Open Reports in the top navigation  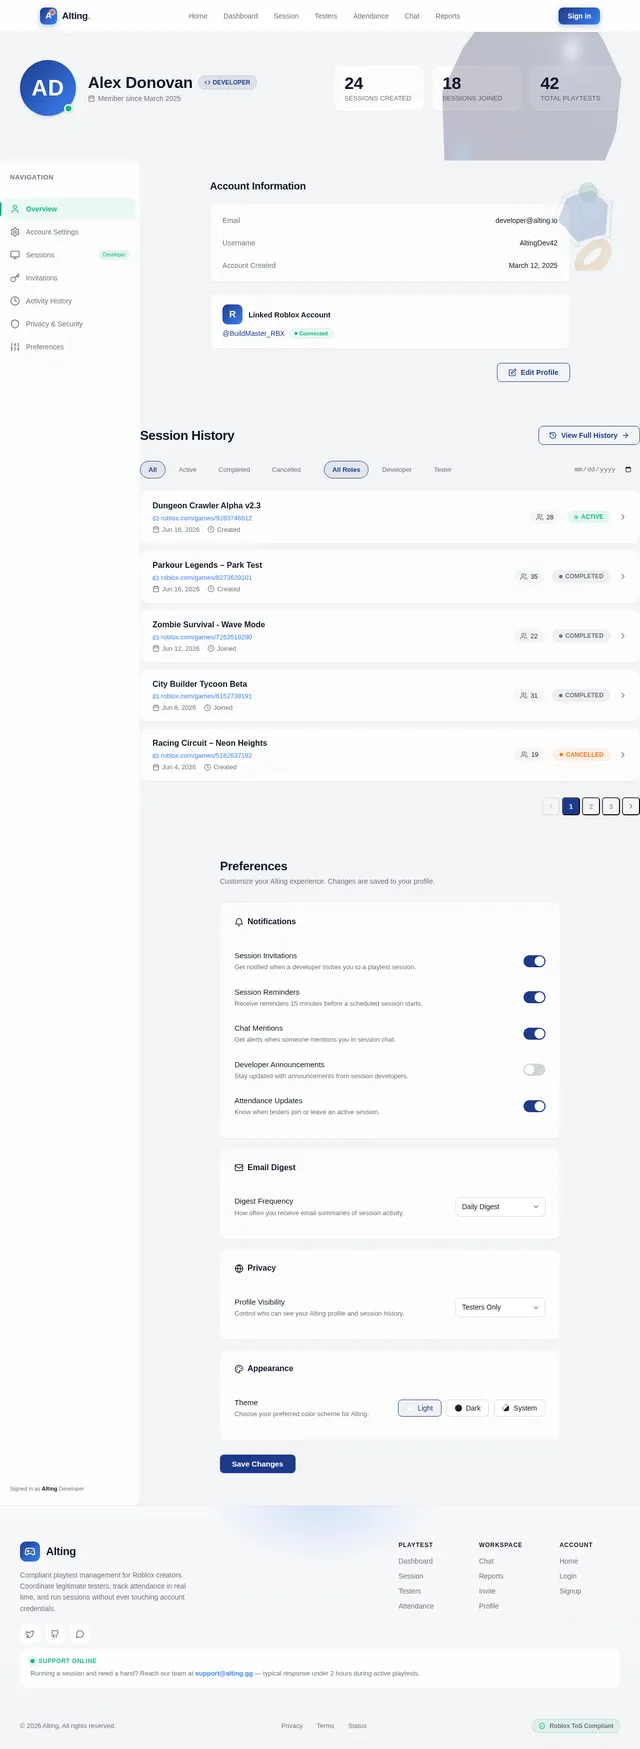(x=448, y=16)
